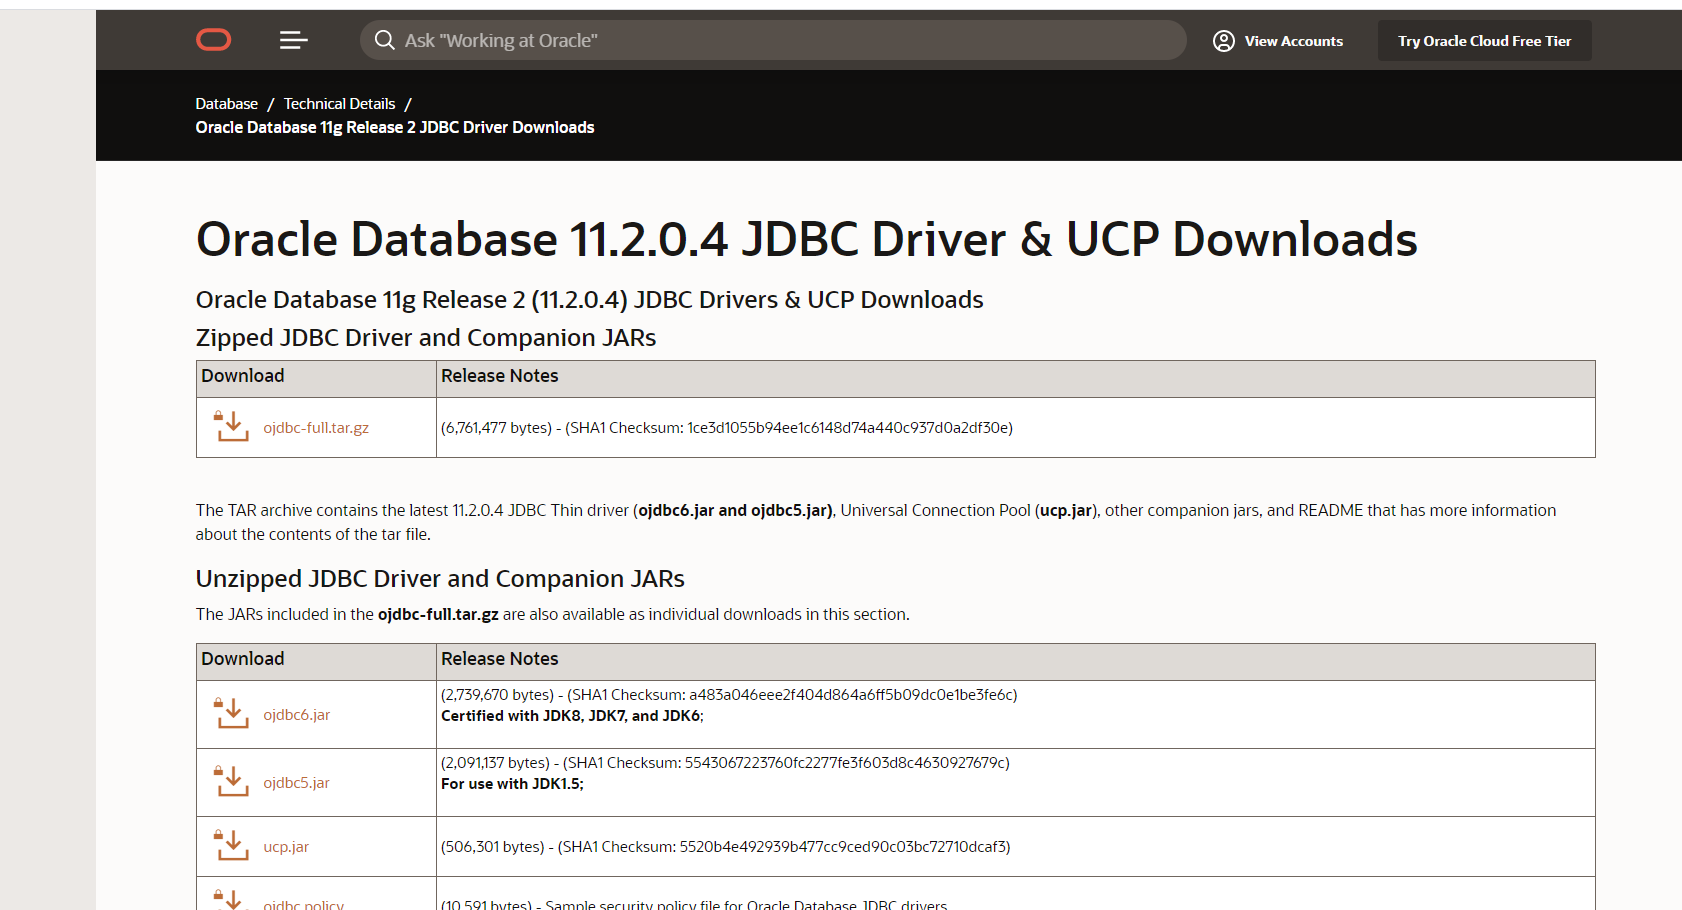Open Oracle Database 11g Release 2 JDBC breadcrumb

coord(395,127)
